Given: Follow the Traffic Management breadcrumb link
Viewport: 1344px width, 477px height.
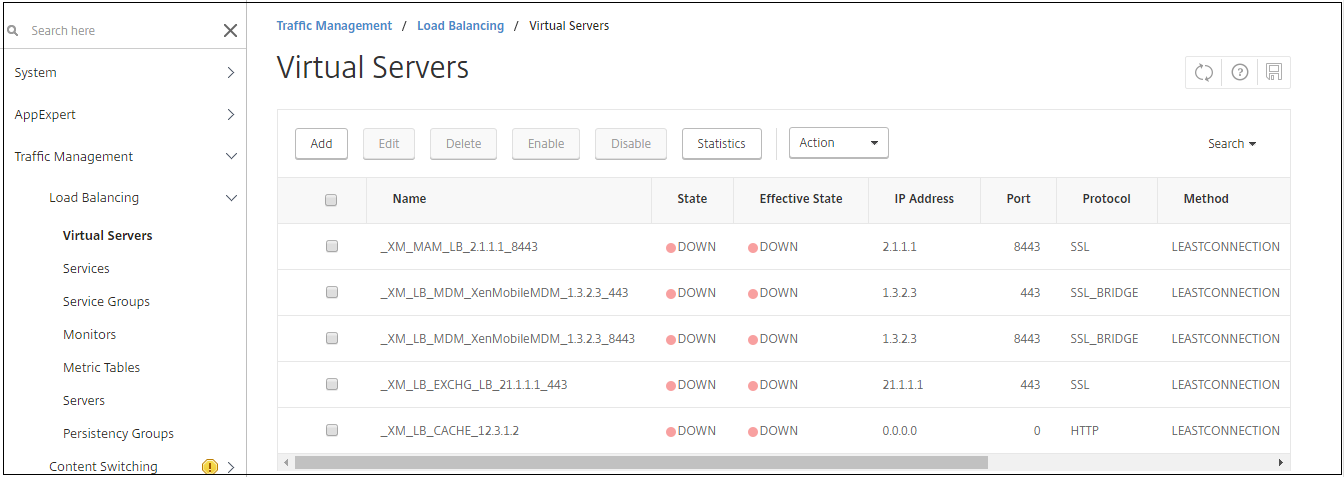Looking at the screenshot, I should [334, 26].
